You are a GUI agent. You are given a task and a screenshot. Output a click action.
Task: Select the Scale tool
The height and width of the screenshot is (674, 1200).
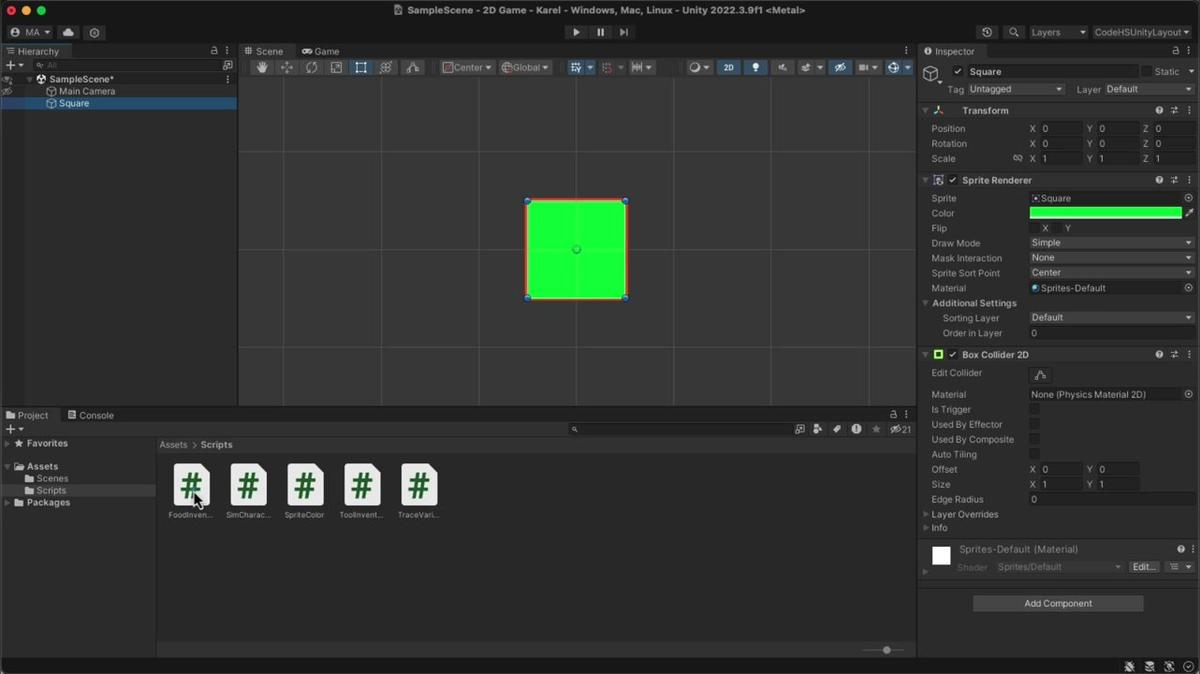coord(336,67)
